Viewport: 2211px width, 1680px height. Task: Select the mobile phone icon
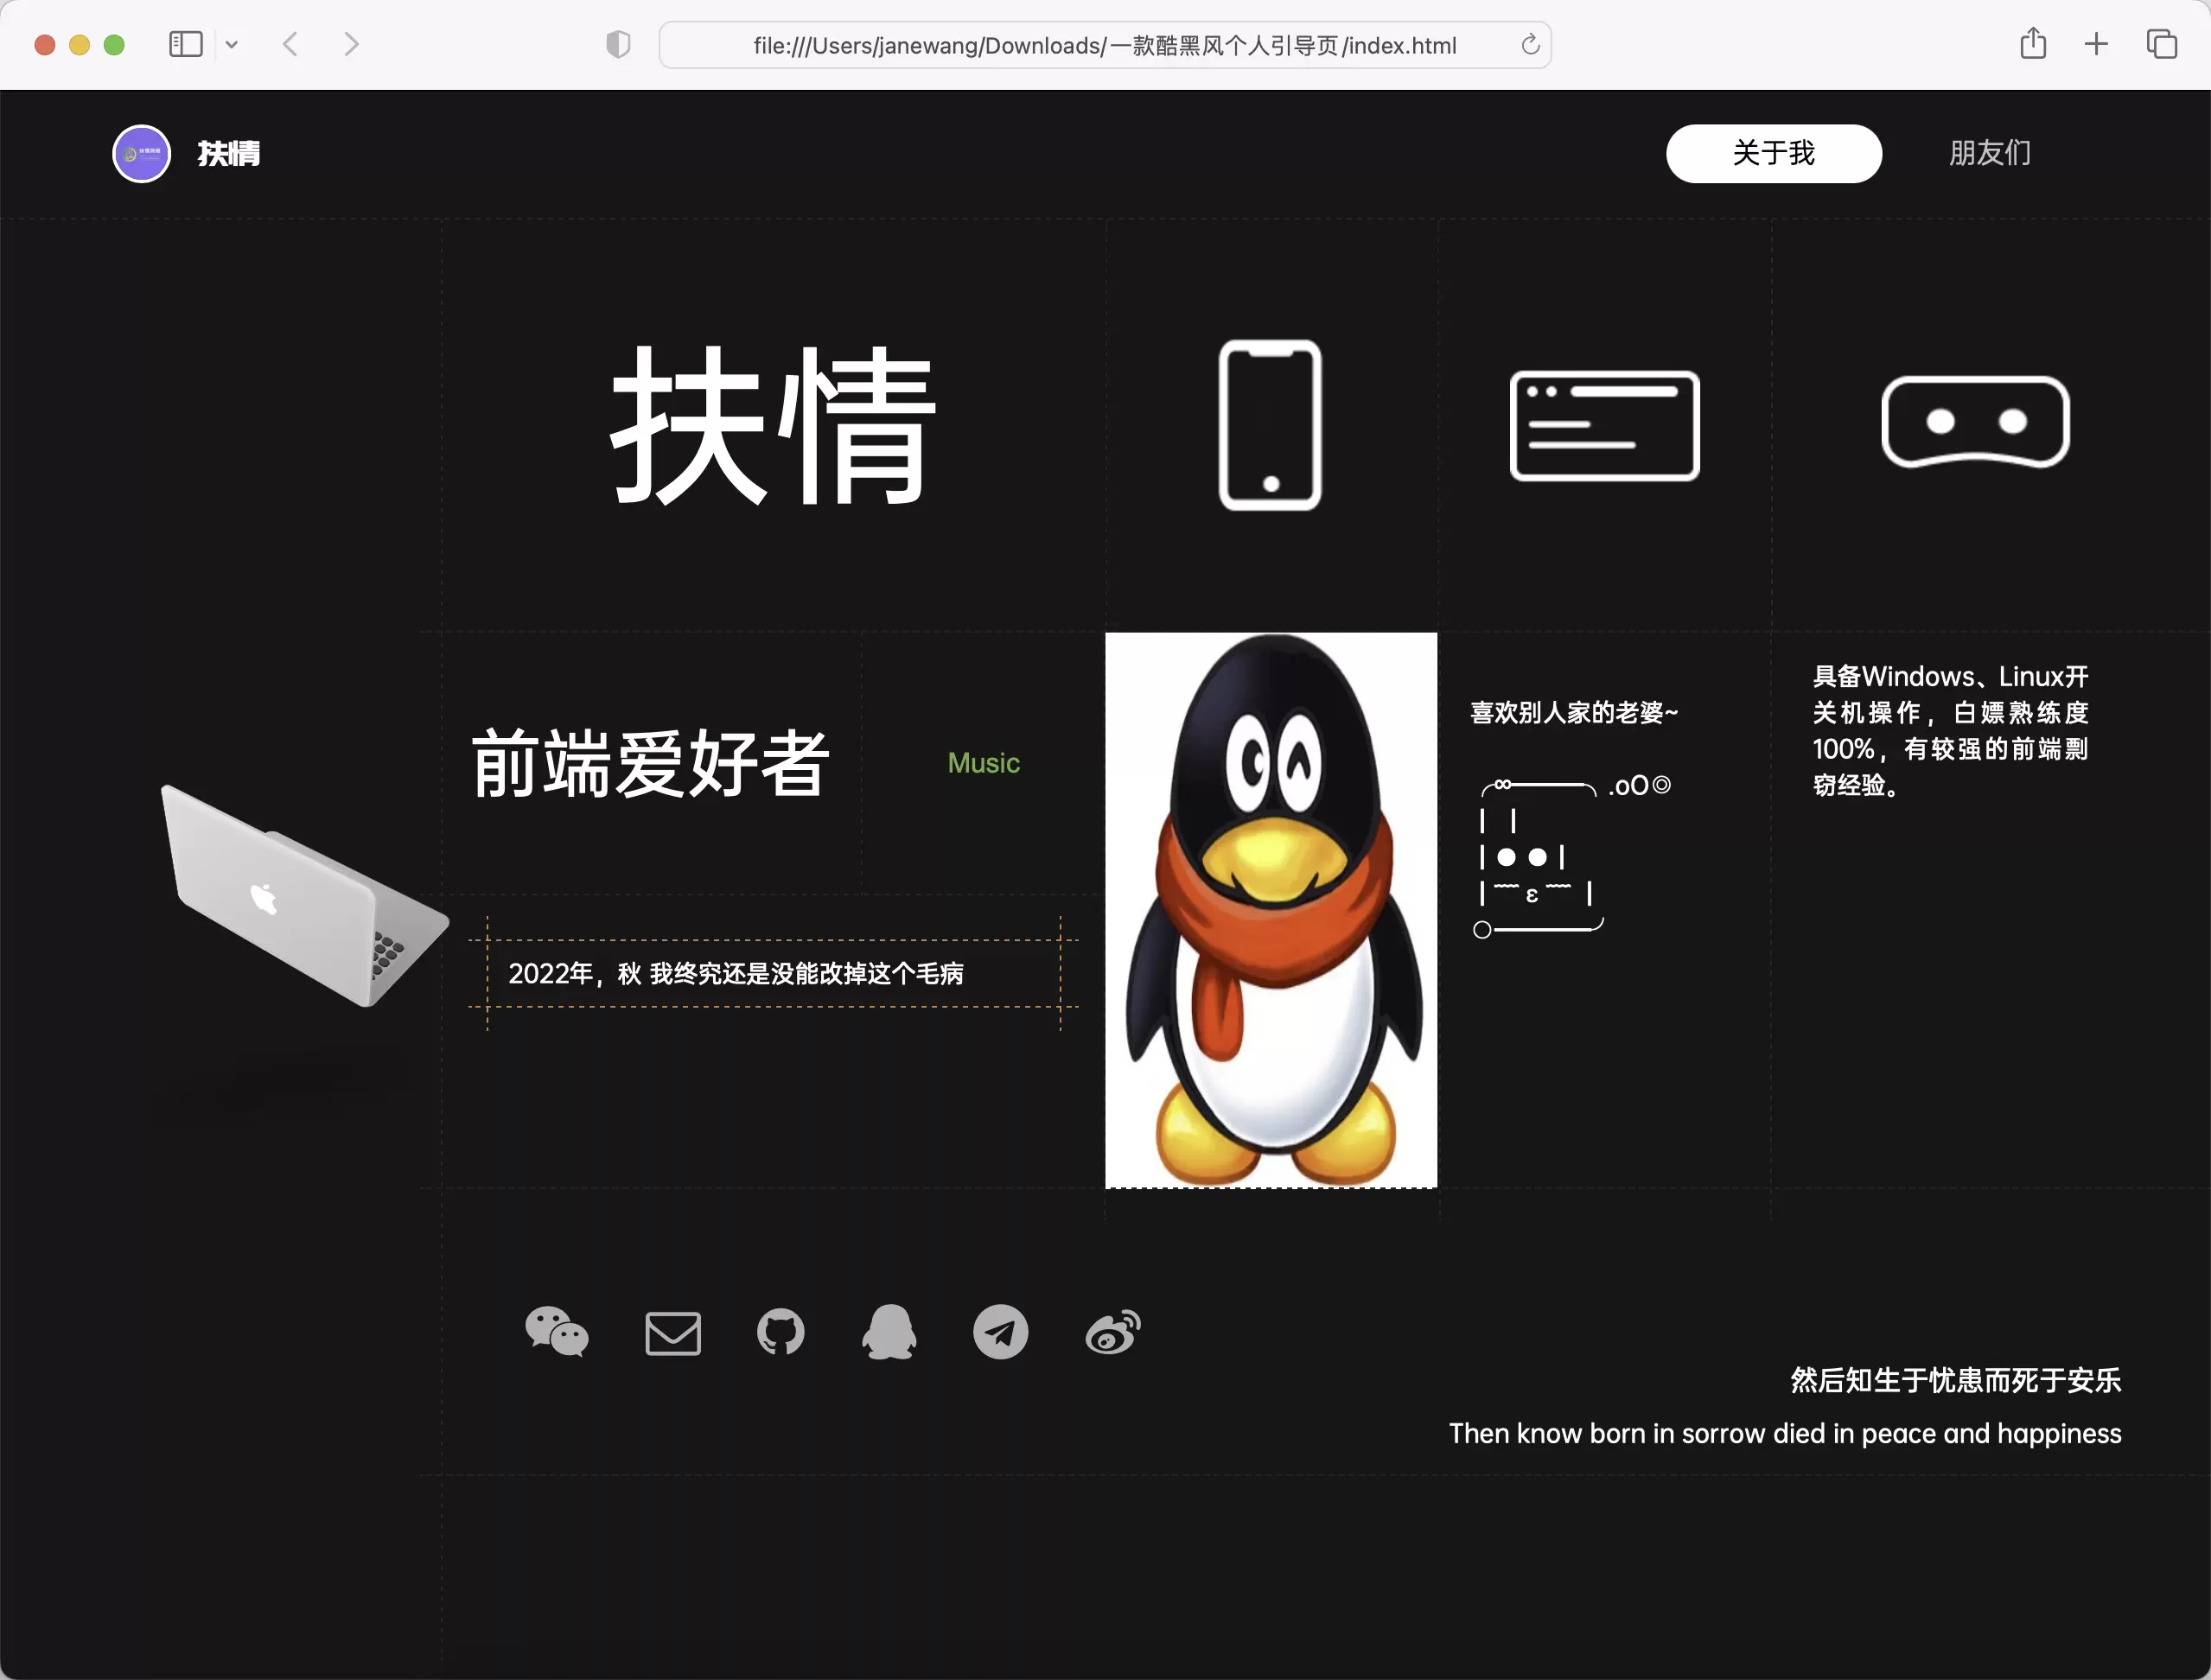[x=1270, y=425]
